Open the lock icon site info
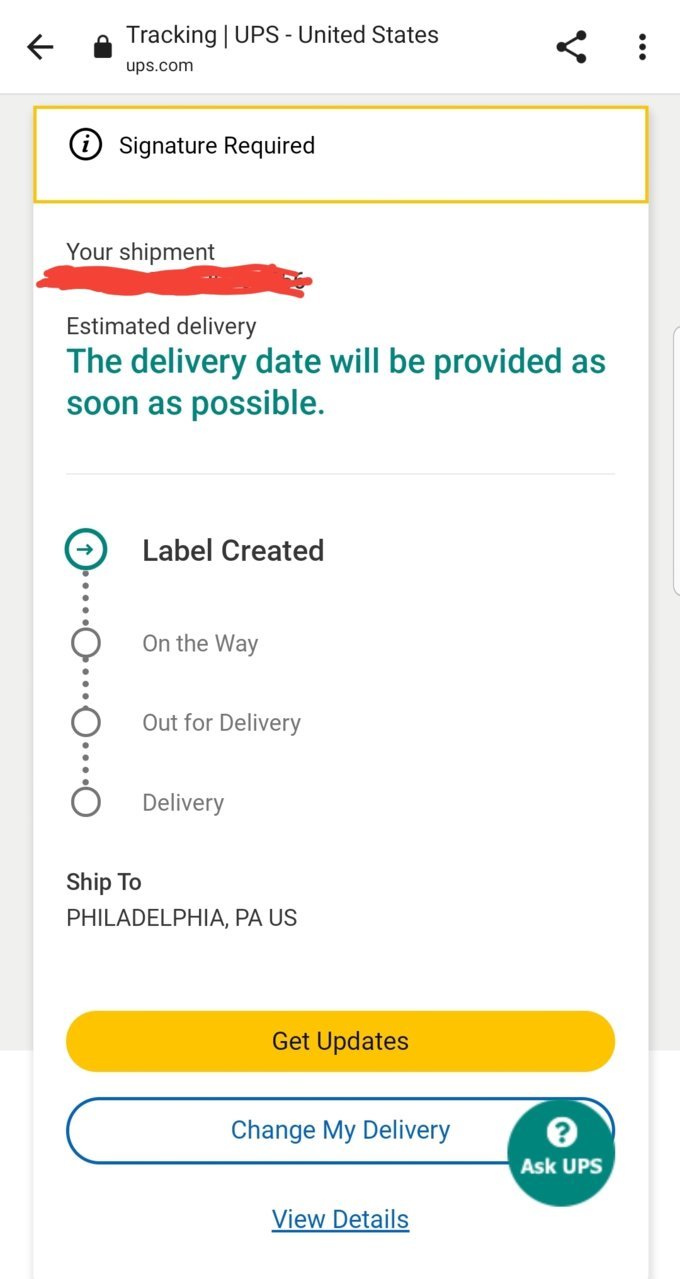This screenshot has height=1279, width=680. click(x=102, y=47)
